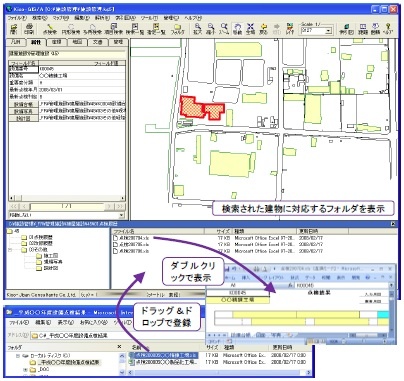This screenshot has height=381, width=404.
Task: Click the 印刷 print icon in toolbar
Action: pyautogui.click(x=29, y=29)
